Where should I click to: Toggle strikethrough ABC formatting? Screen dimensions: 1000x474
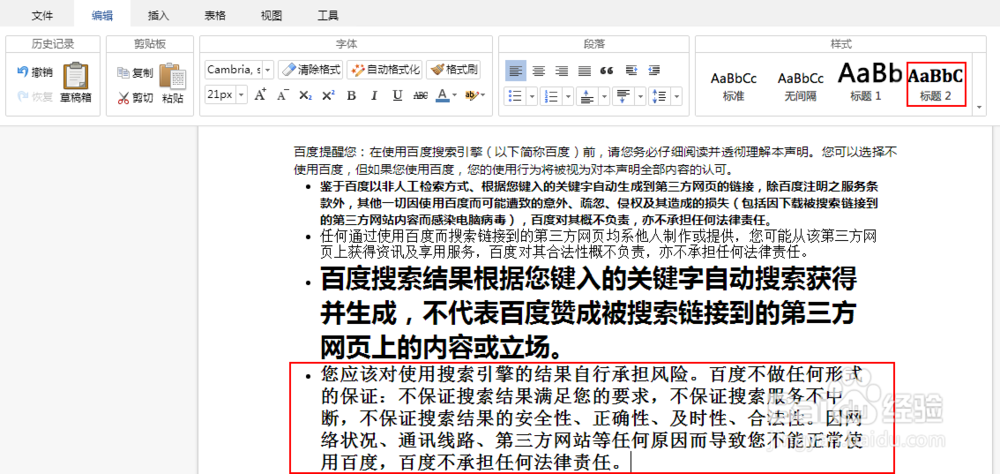(x=420, y=95)
